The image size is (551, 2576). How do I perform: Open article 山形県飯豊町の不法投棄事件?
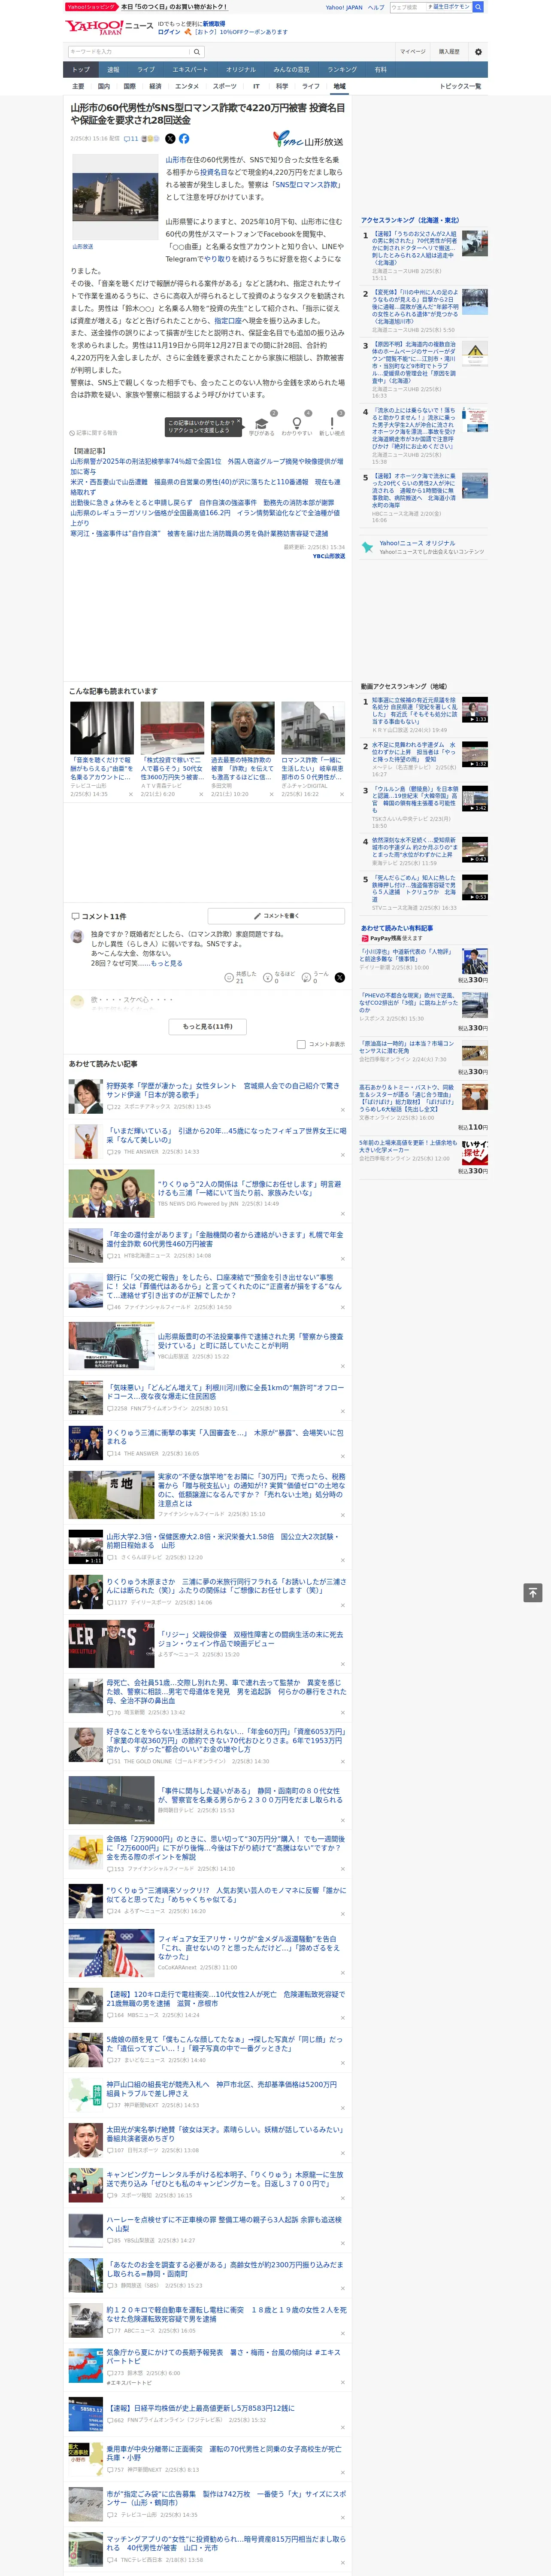pyautogui.click(x=250, y=1340)
